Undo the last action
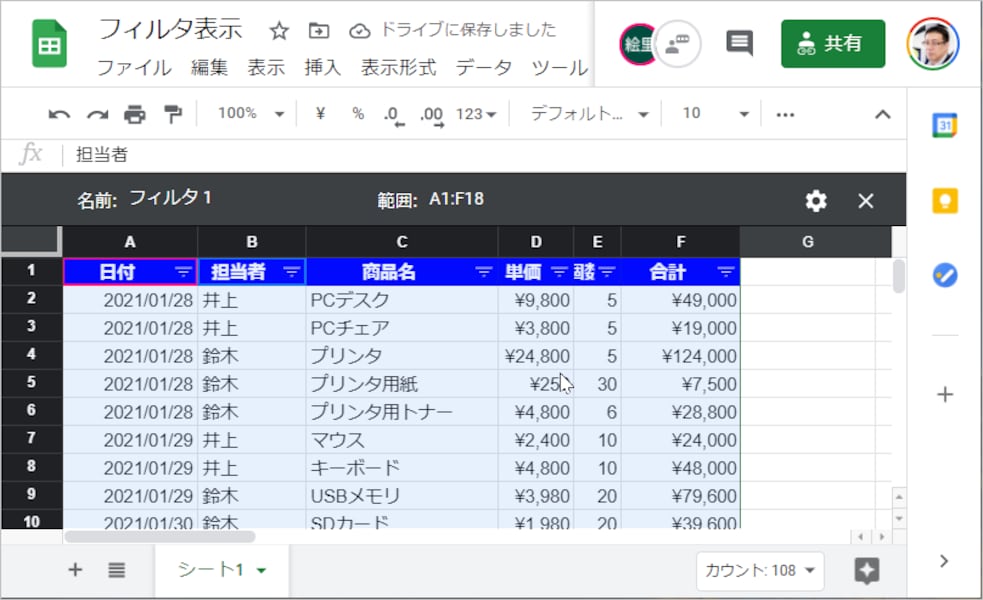The image size is (983, 600). 59,114
